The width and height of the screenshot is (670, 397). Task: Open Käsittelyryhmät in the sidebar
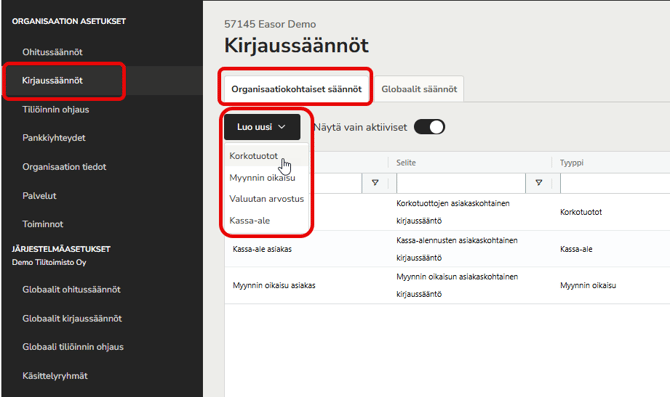click(x=55, y=376)
